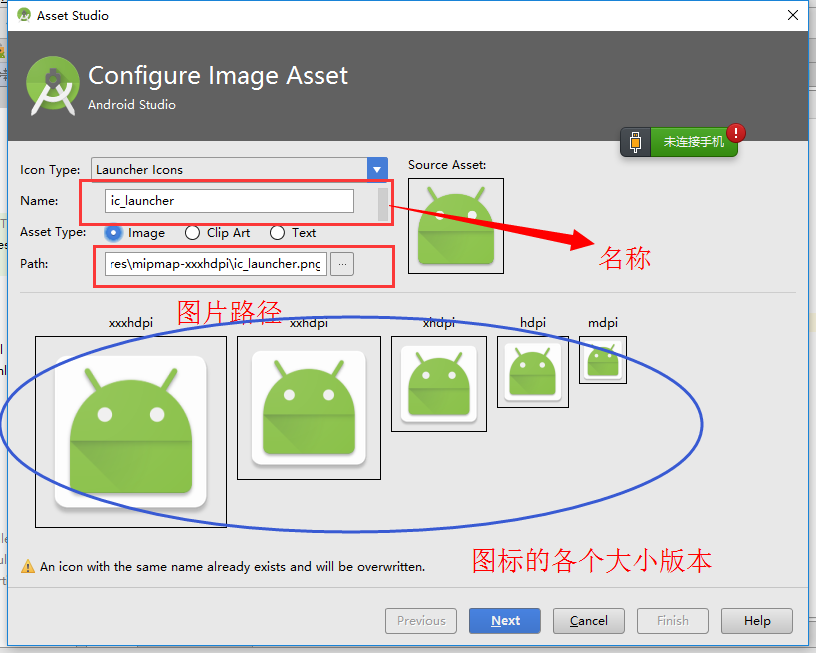Click the Cancel button
The image size is (816, 653).
tap(588, 620)
